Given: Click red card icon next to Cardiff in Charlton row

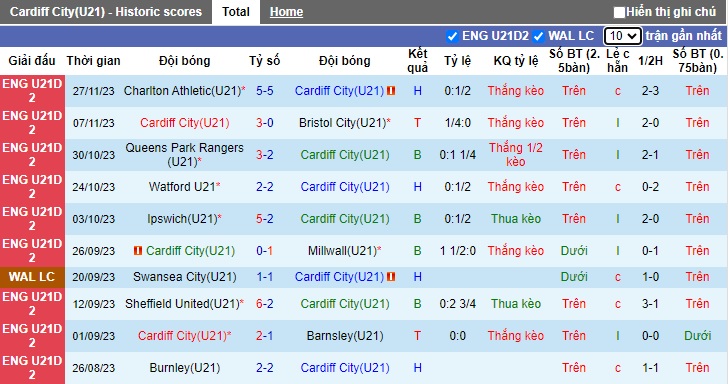Looking at the screenshot, I should coord(391,91).
